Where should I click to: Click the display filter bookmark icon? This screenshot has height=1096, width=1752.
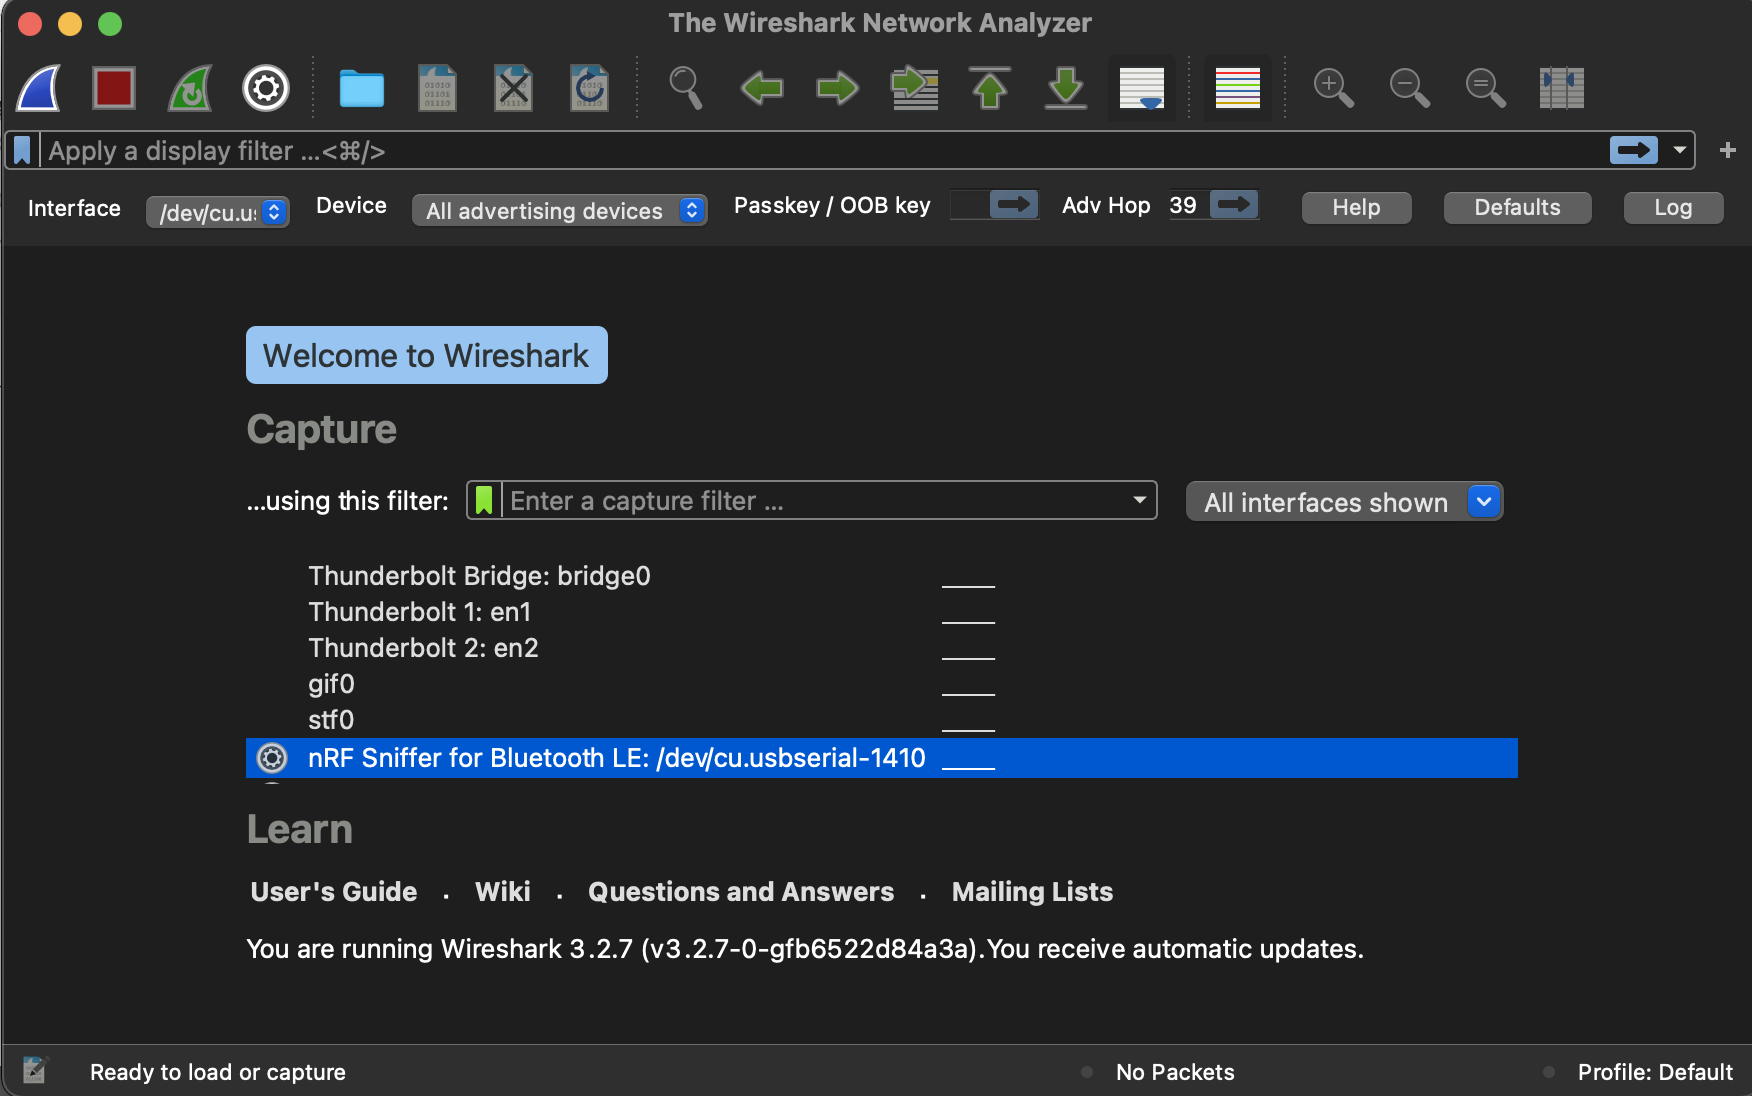[22, 150]
